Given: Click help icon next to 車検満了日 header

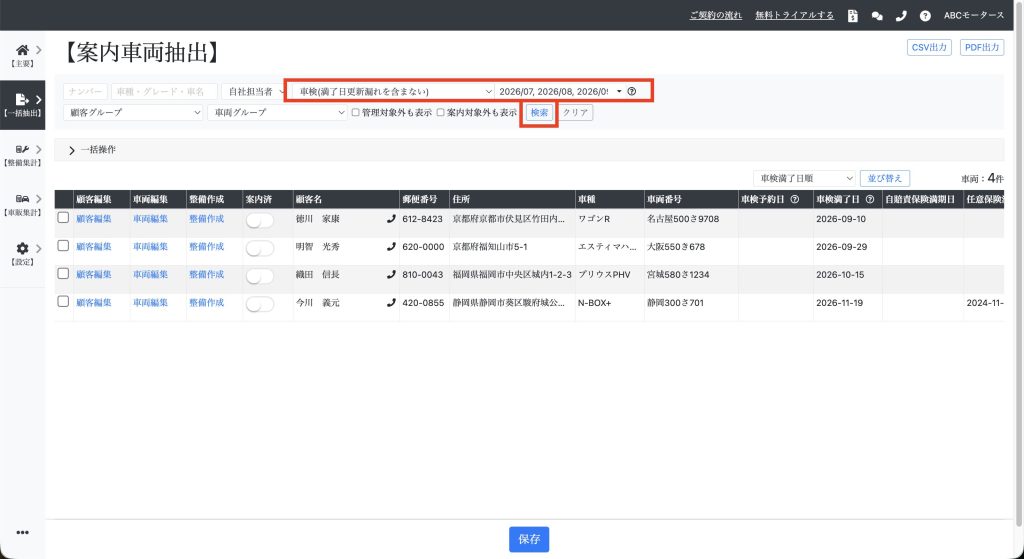Looking at the screenshot, I should click(870, 199).
